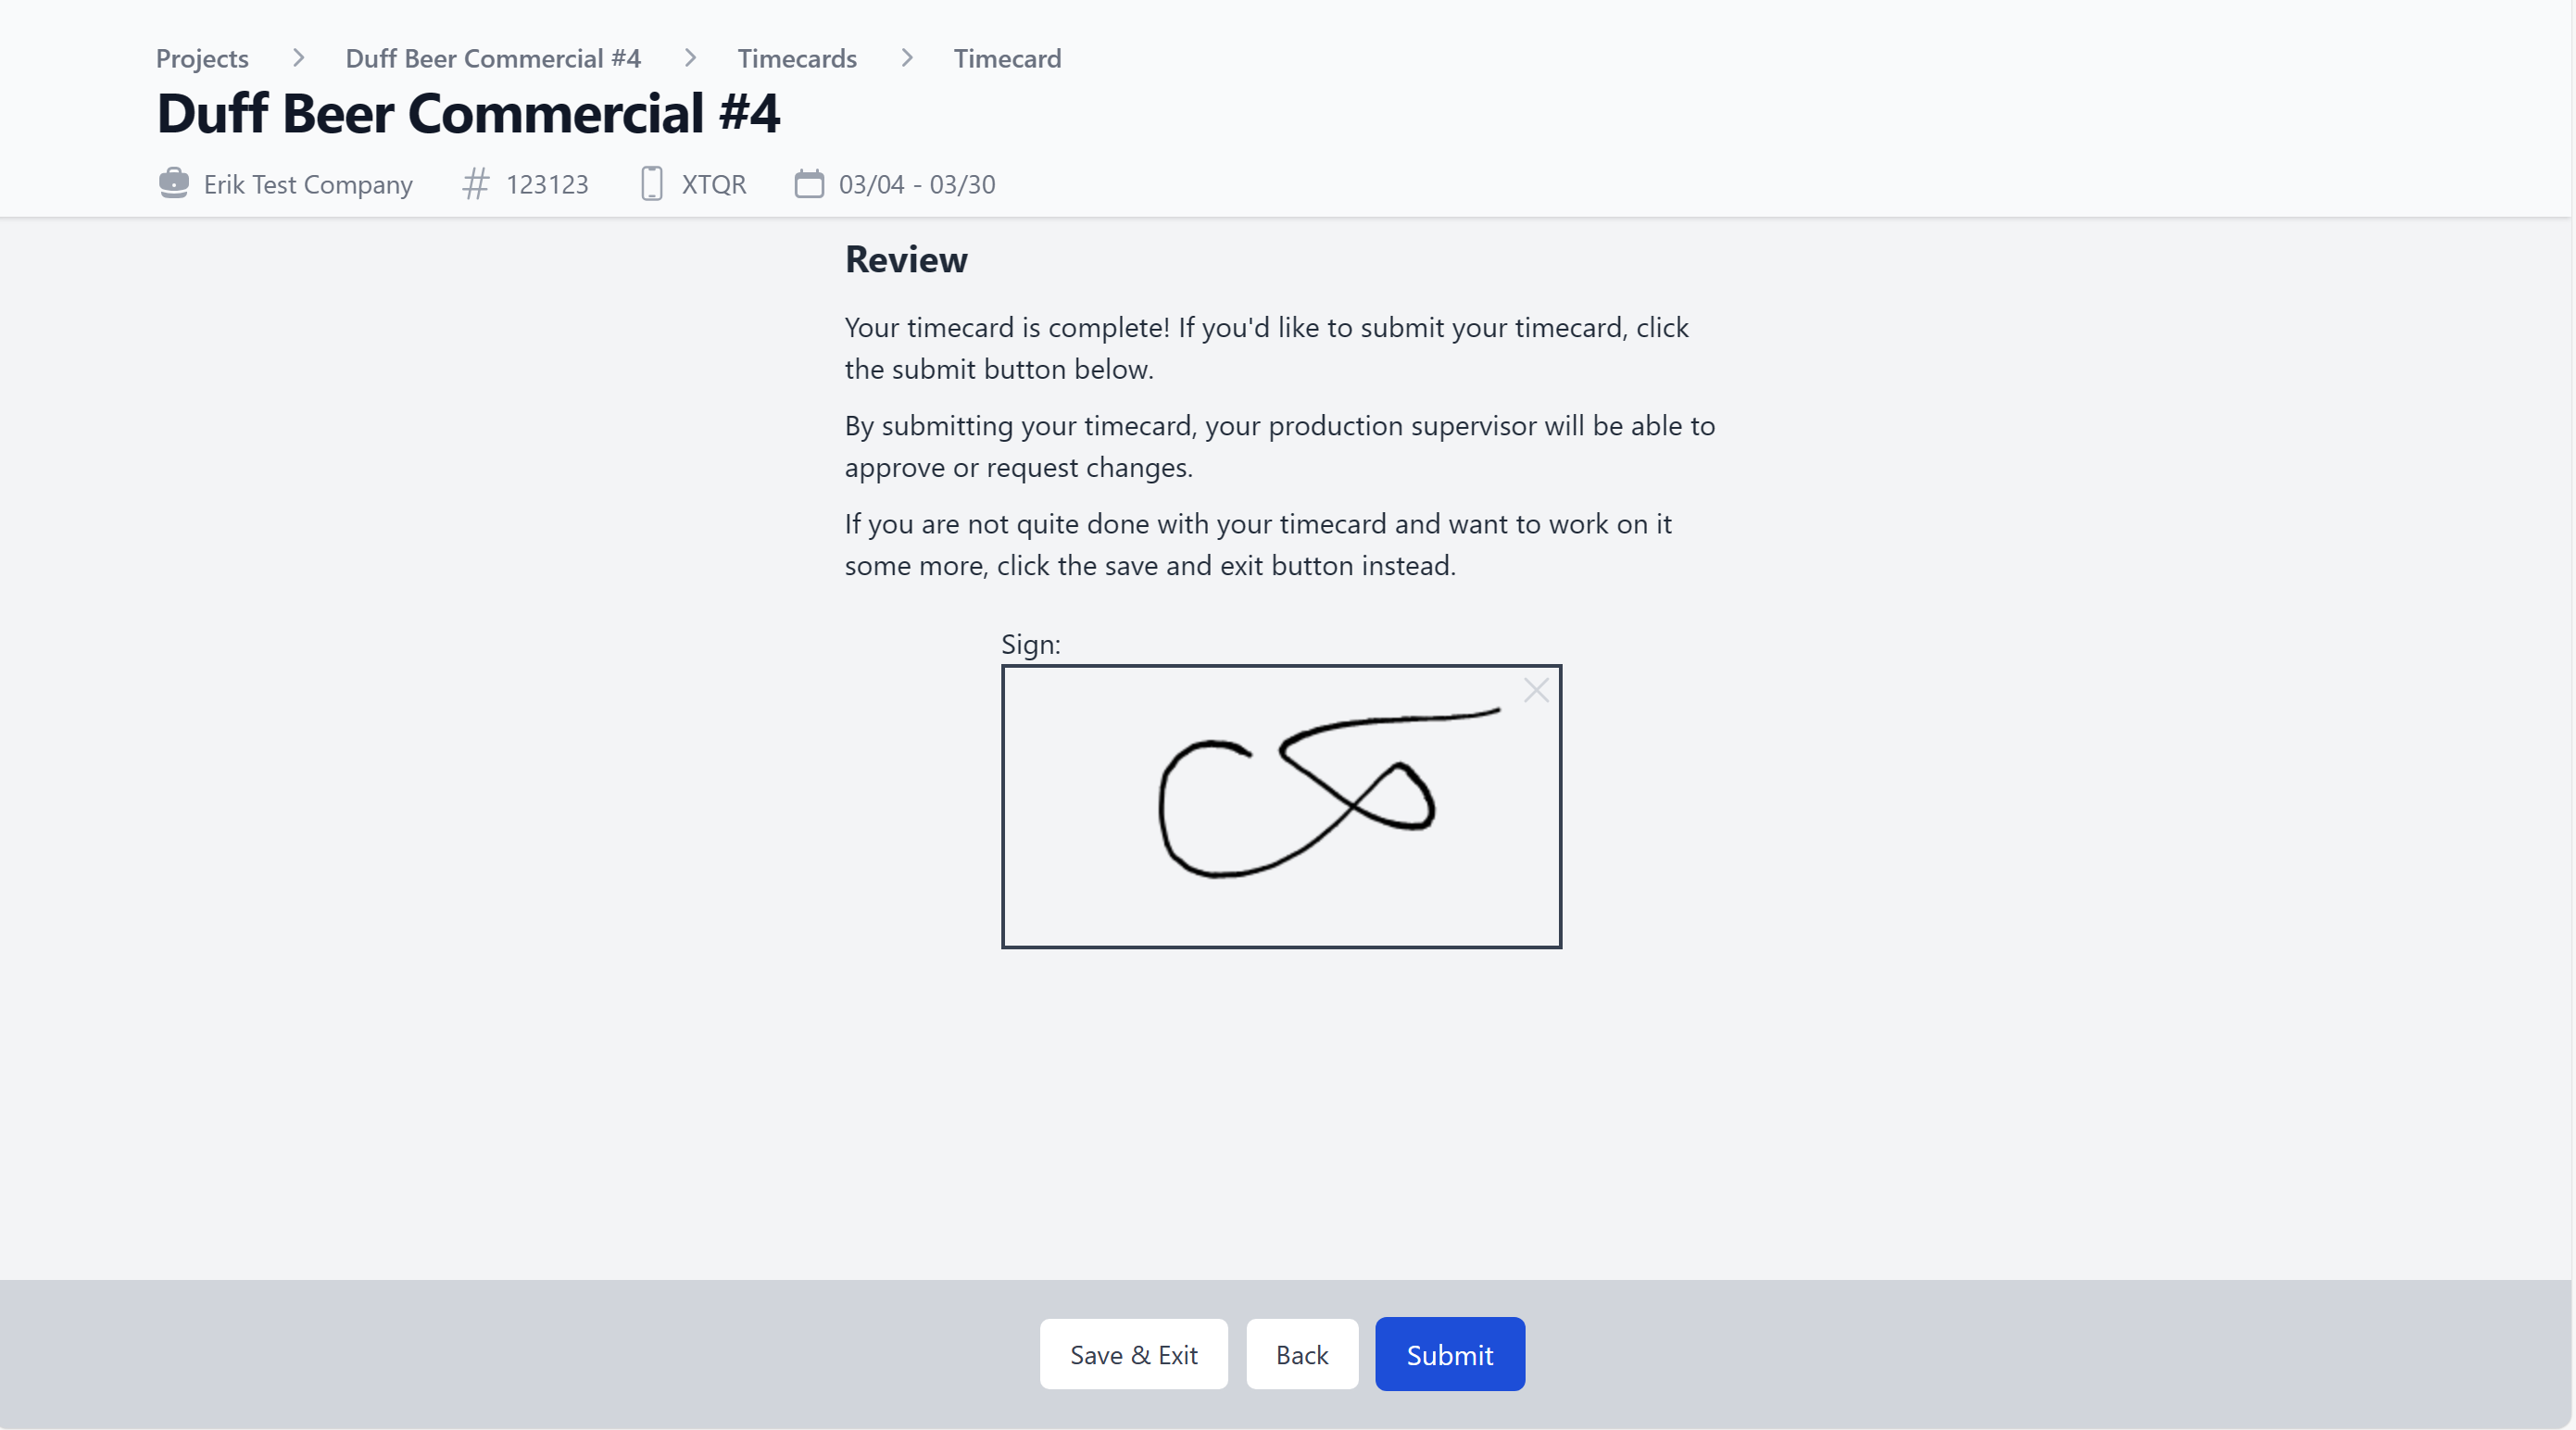Click the hash icon next to 123123

coord(476,184)
